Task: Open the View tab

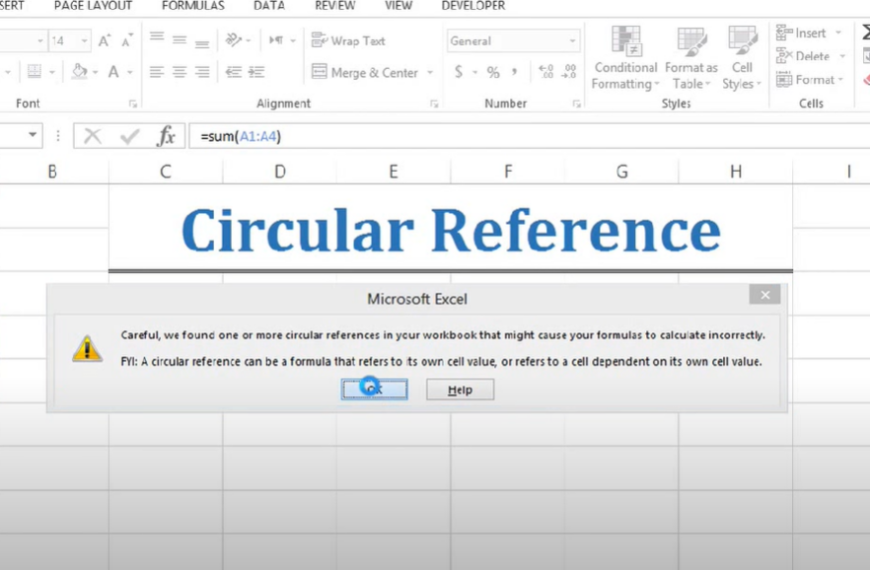Action: pos(398,6)
